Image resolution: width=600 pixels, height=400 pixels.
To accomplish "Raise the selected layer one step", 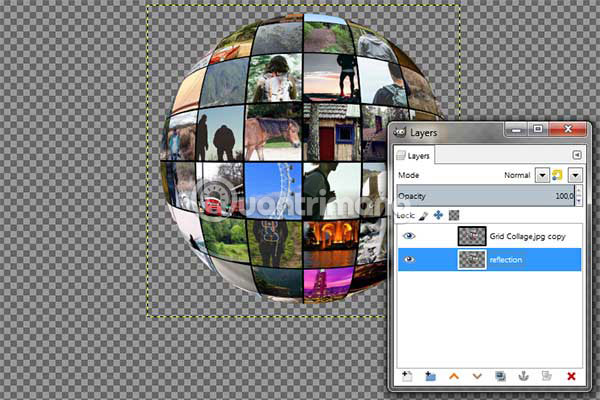I will [x=454, y=376].
